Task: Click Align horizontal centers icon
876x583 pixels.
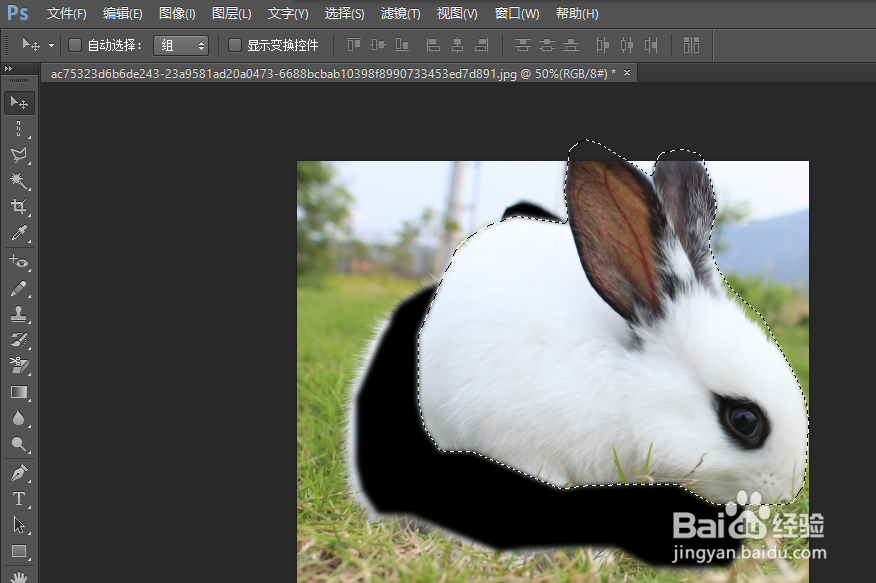Action: click(x=457, y=45)
